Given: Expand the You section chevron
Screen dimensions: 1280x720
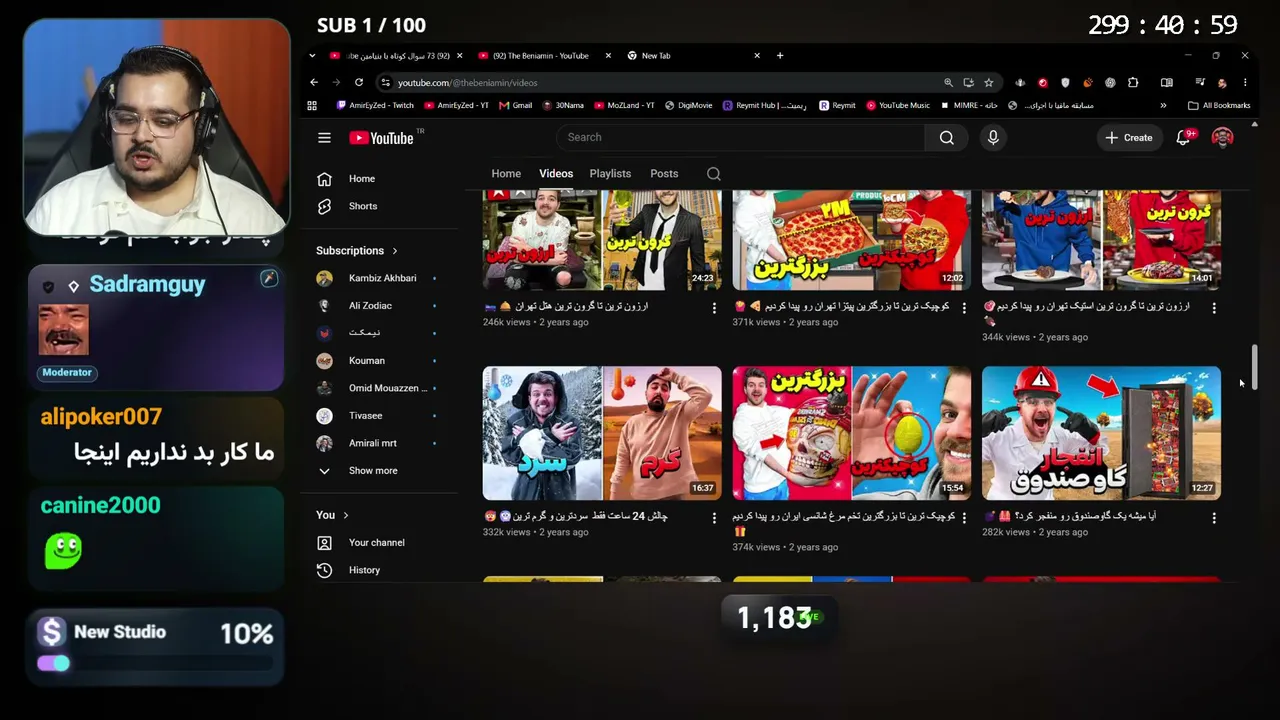Looking at the screenshot, I should [346, 515].
